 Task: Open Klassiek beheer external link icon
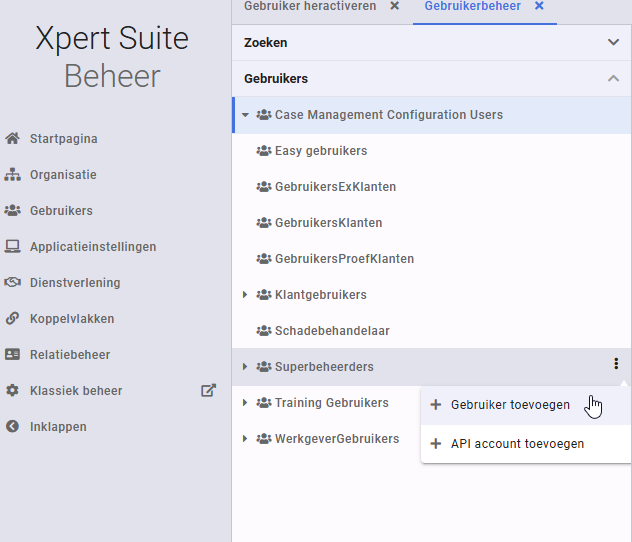[x=208, y=390]
